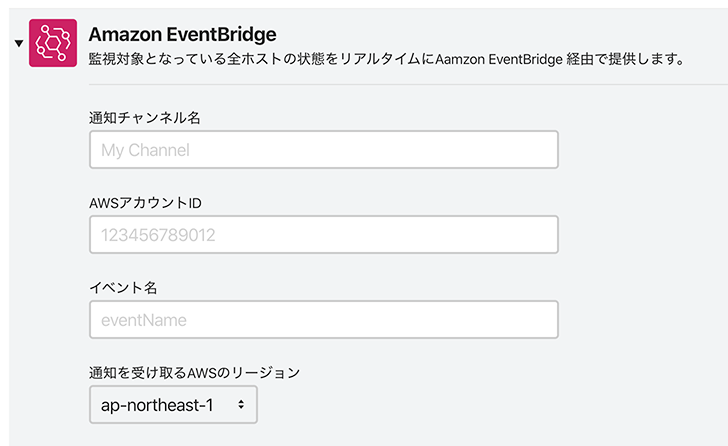
Task: Click the EventBridge description sentence
Action: [387, 59]
